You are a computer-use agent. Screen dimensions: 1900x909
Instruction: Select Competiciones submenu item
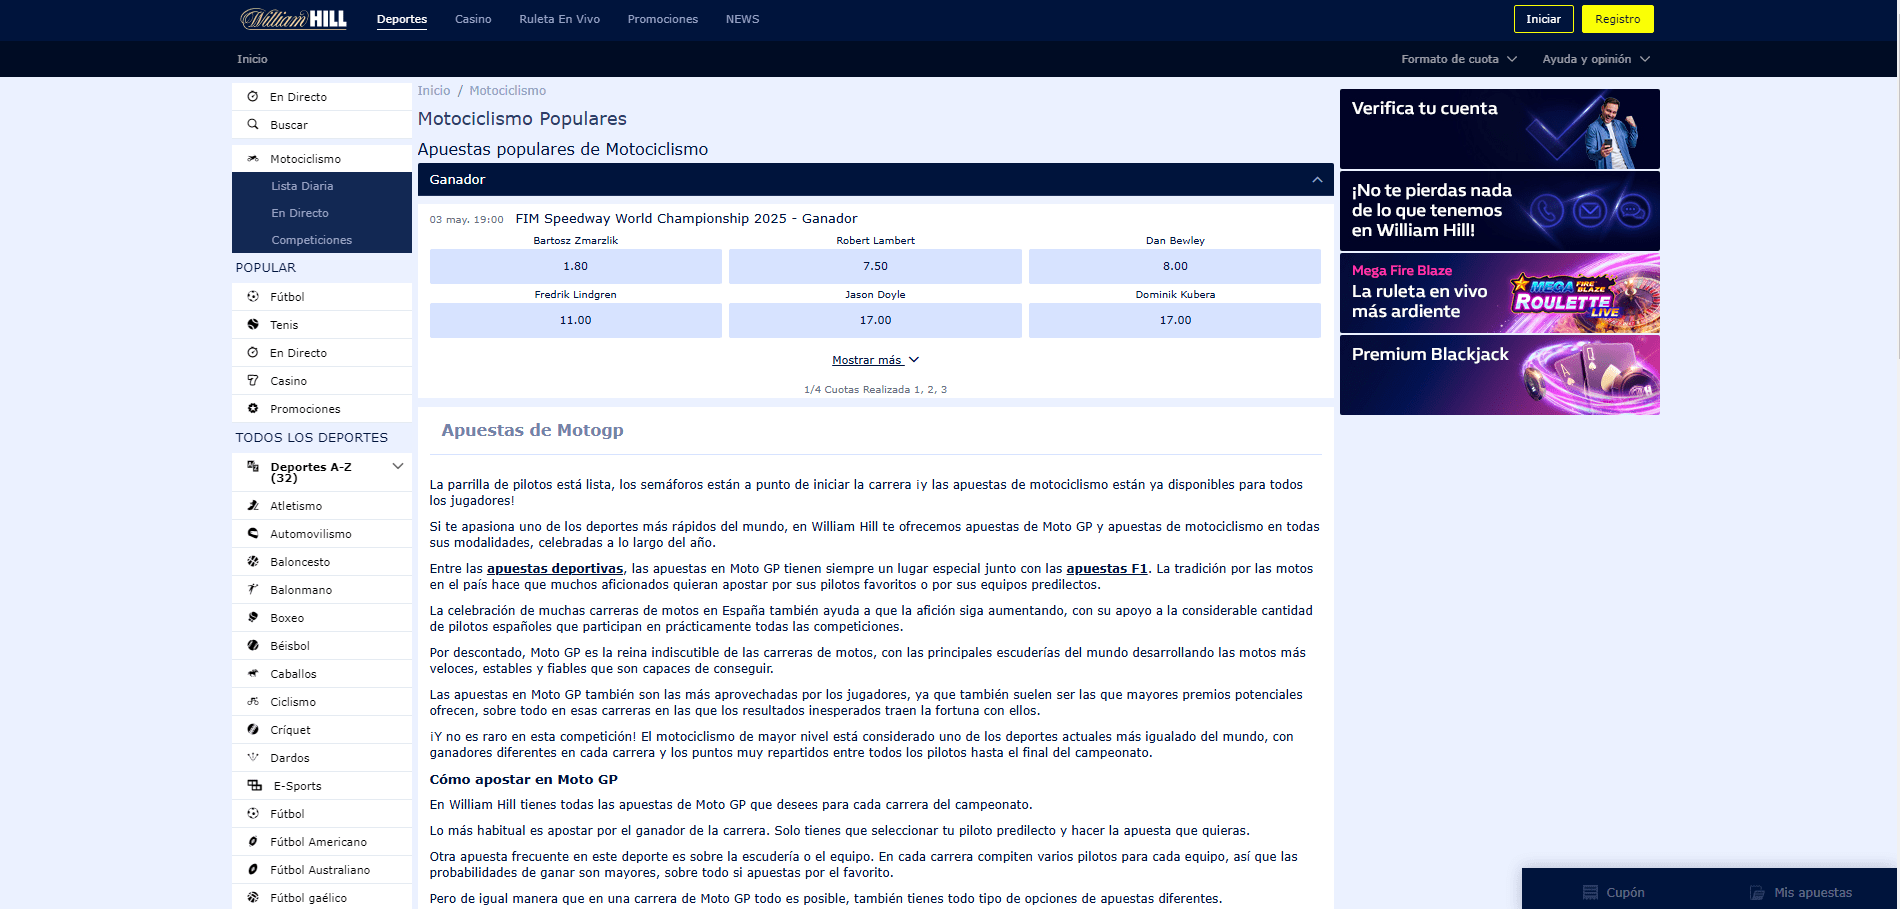322,240
